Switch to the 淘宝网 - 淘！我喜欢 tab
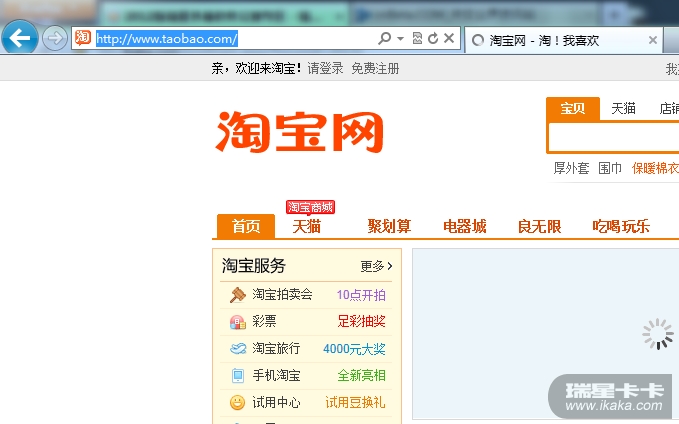Screen dimensions: 679x424 563,40
